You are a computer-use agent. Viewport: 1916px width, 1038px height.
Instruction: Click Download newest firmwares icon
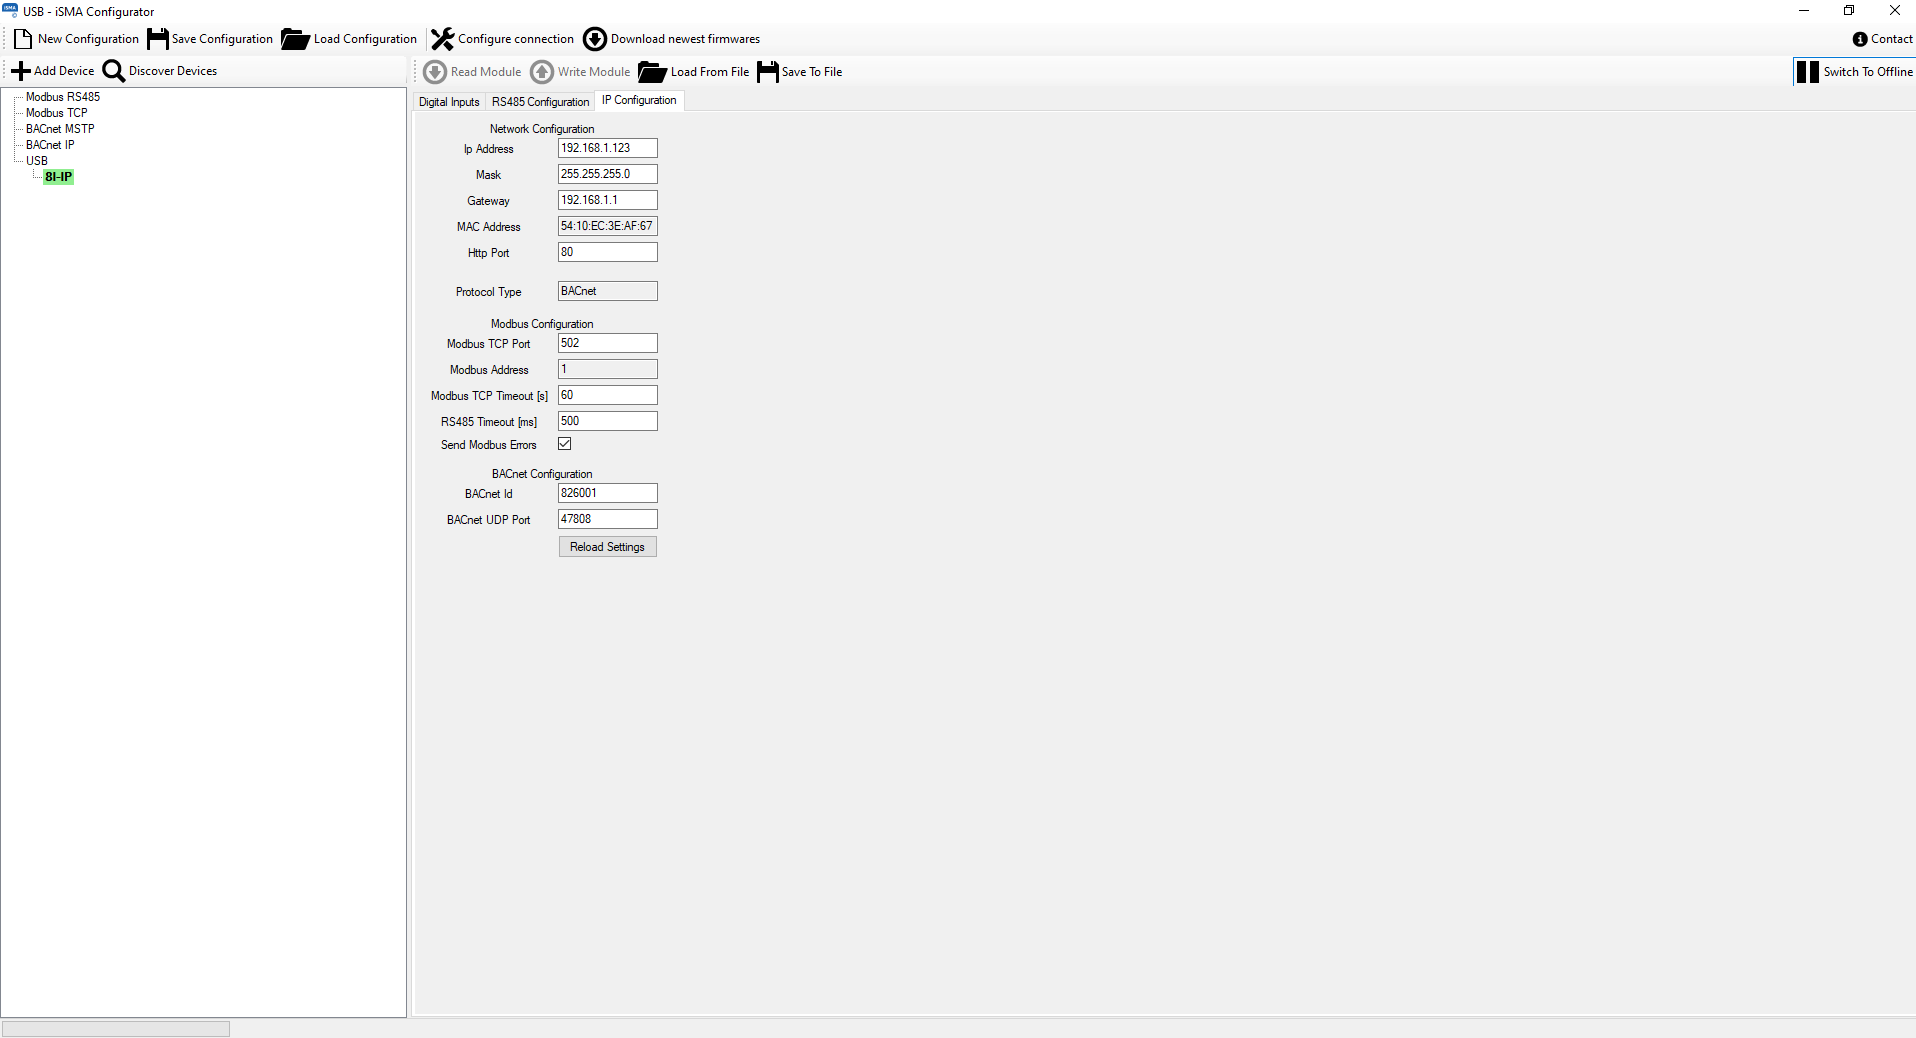[x=594, y=38]
